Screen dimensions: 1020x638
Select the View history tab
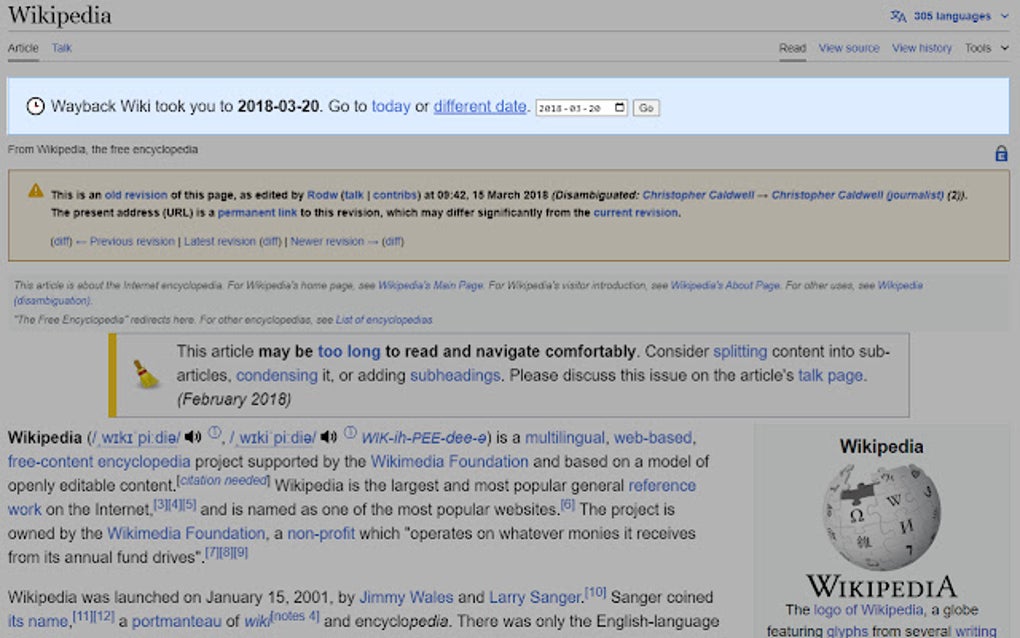(921, 47)
